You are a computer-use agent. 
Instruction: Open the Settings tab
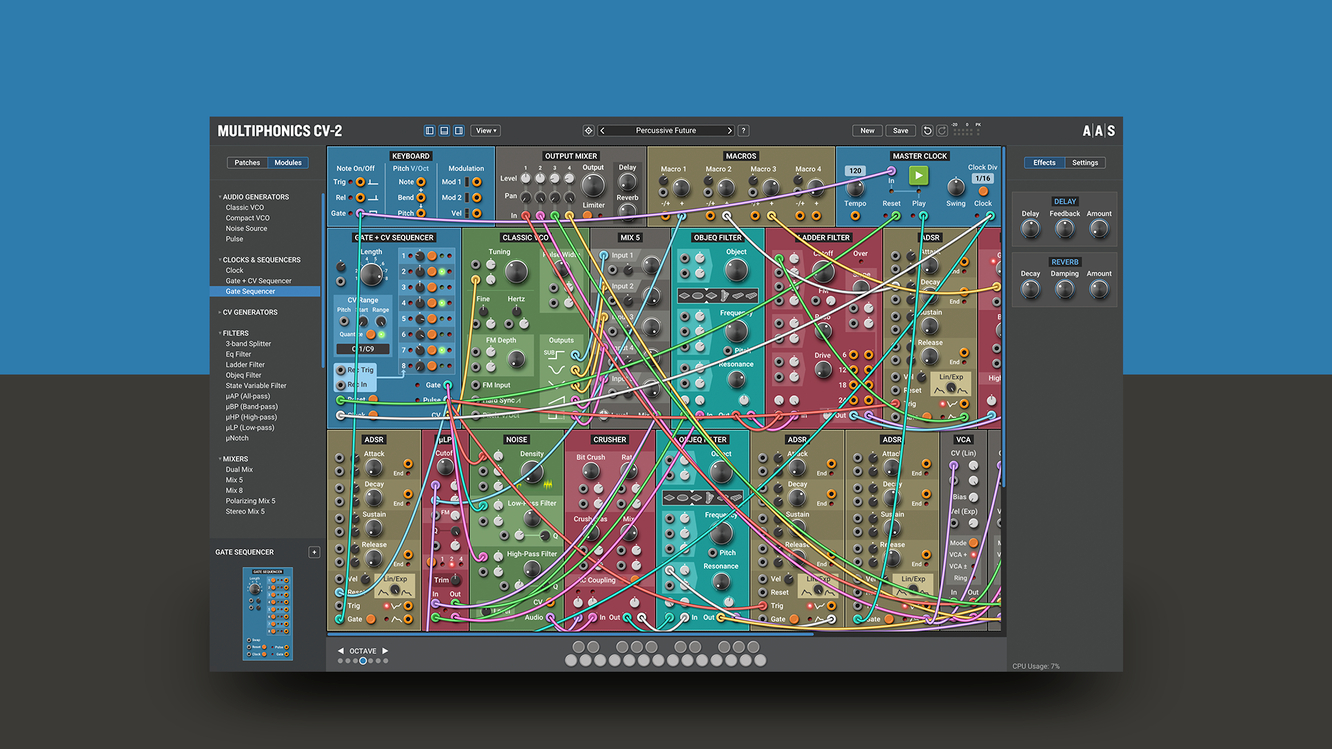coord(1085,163)
